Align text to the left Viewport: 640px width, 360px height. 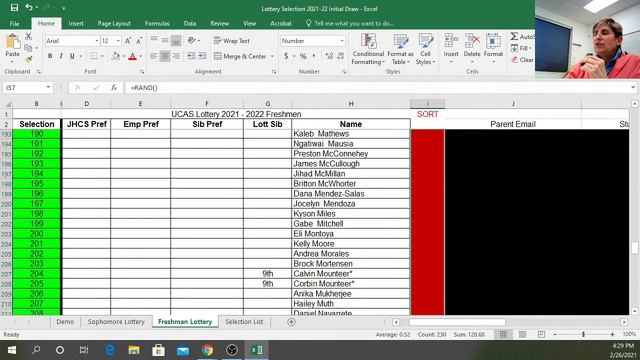click(153, 56)
